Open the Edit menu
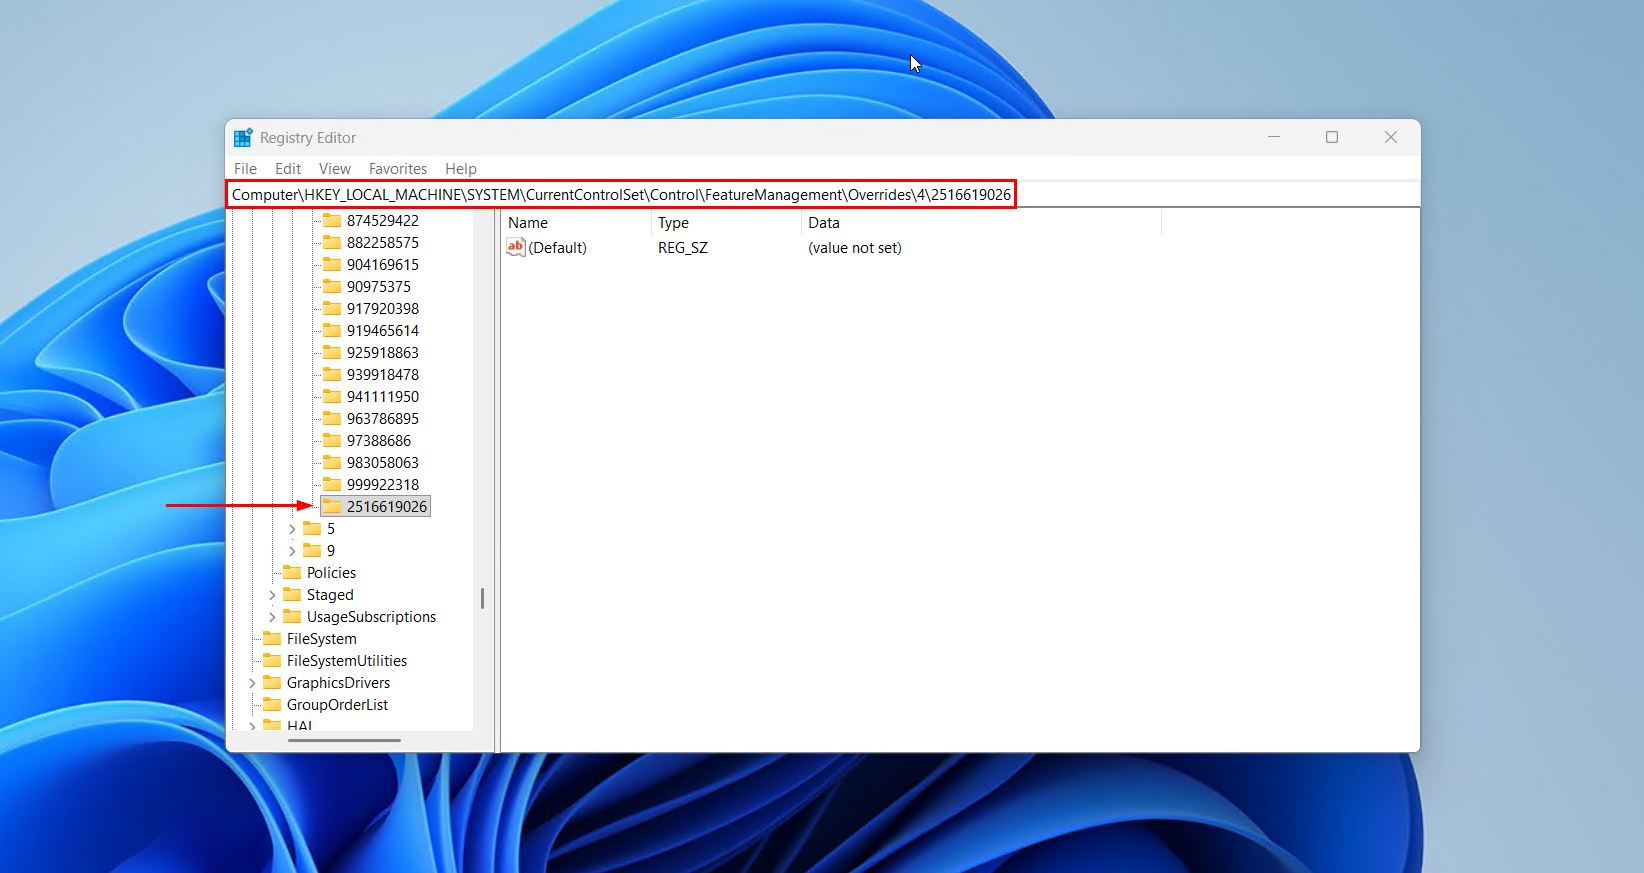1644x873 pixels. [x=288, y=169]
